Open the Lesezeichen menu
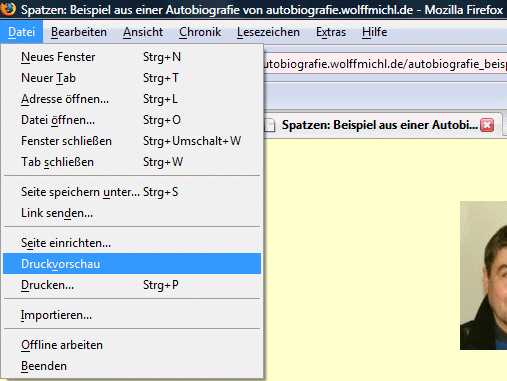Screen dimensions: 507x381 [x=268, y=32]
